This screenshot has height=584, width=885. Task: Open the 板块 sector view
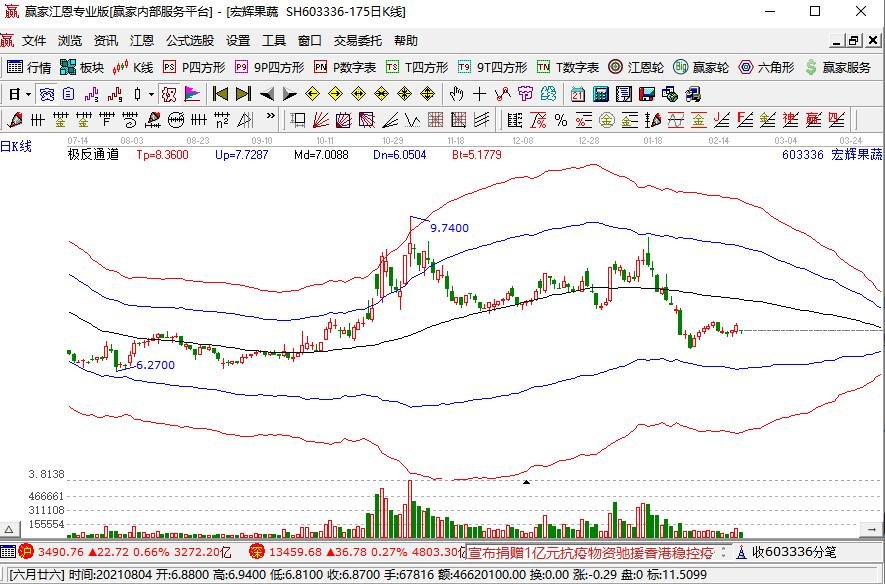pos(82,68)
